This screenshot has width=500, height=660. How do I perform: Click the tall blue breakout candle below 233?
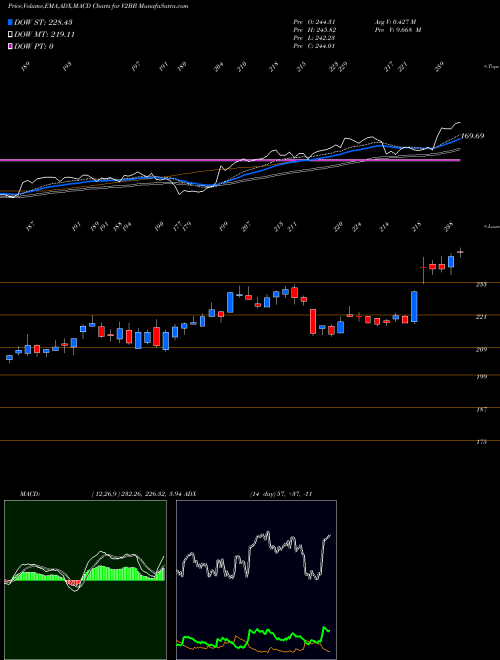(414, 307)
